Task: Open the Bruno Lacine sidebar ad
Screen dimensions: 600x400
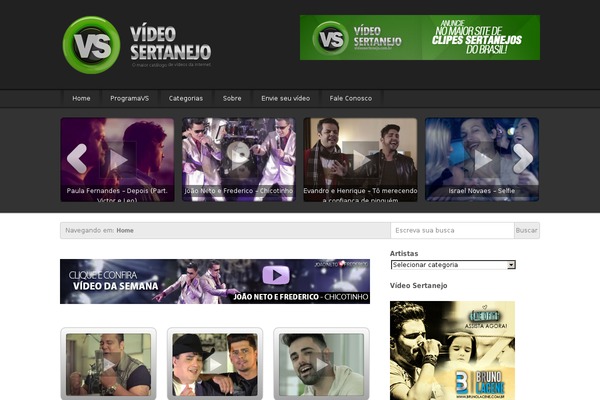Action: (451, 350)
